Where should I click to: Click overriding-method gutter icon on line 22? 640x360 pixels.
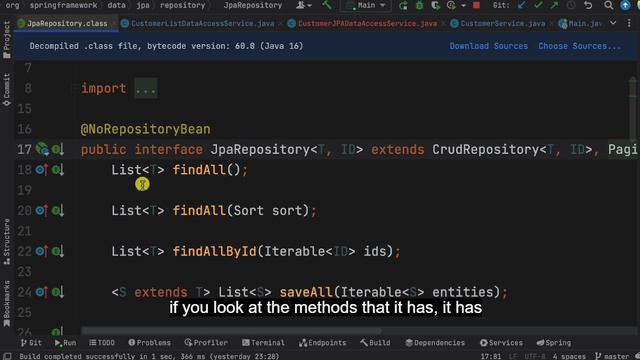click(x=42, y=251)
